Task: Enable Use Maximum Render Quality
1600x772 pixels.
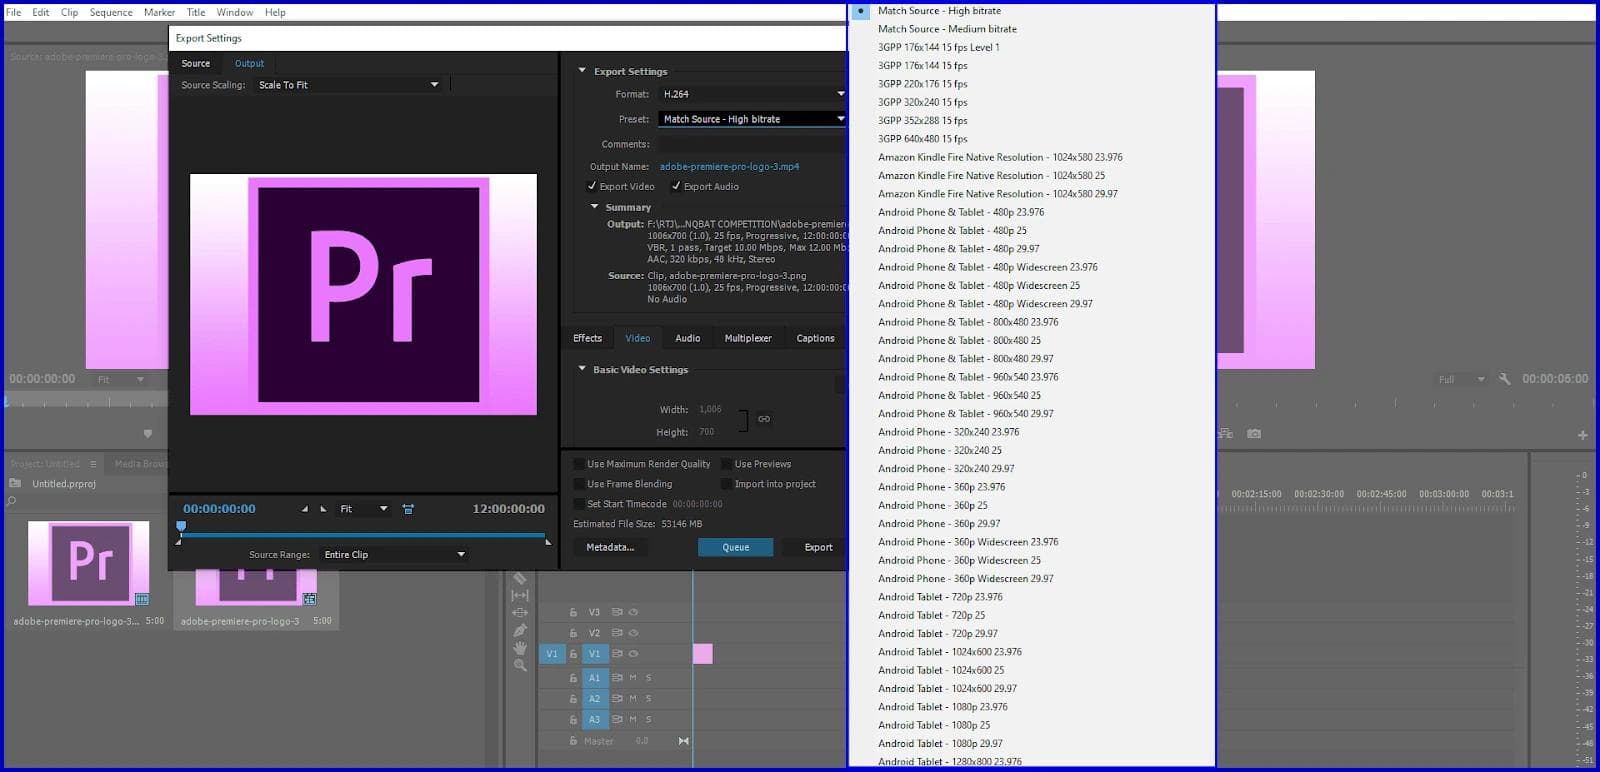Action: [579, 464]
